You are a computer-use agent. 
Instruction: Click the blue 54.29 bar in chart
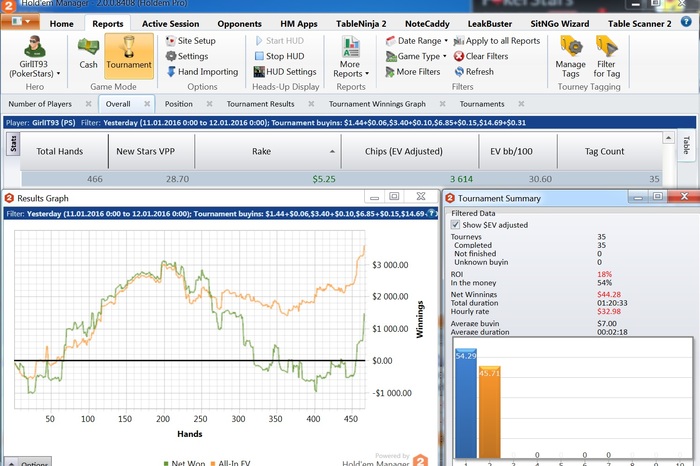tap(466, 404)
